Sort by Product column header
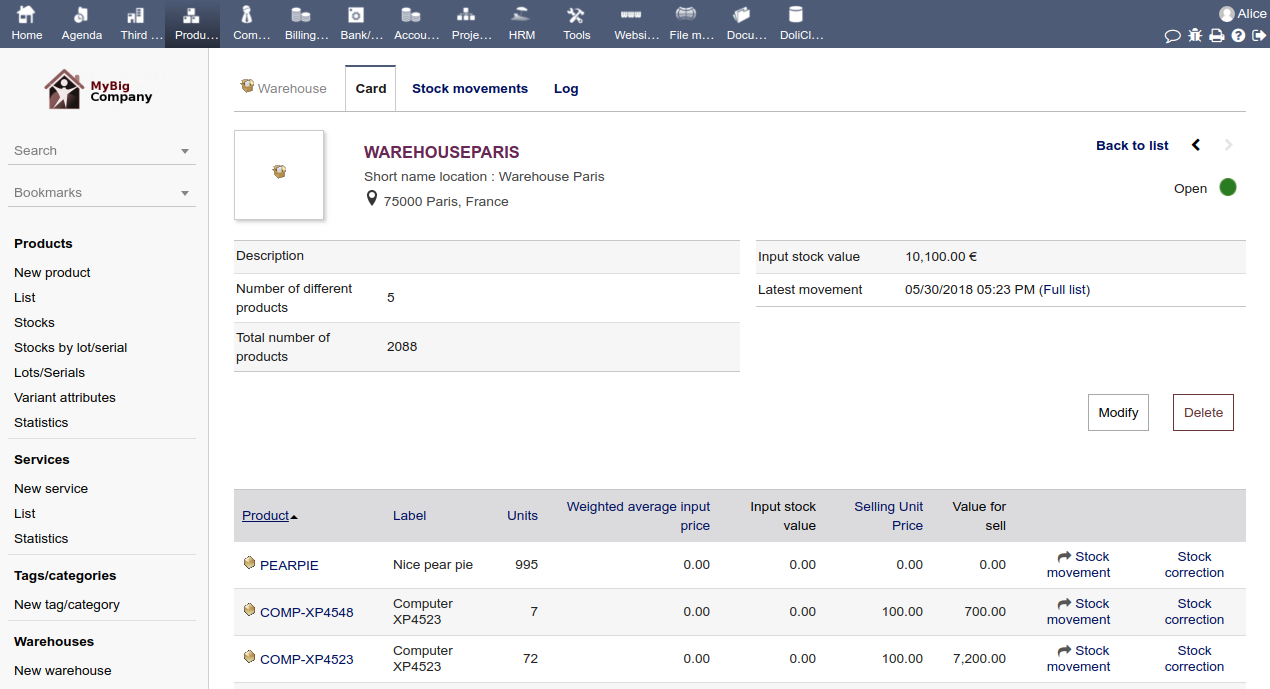This screenshot has height=689, width=1270. [266, 516]
